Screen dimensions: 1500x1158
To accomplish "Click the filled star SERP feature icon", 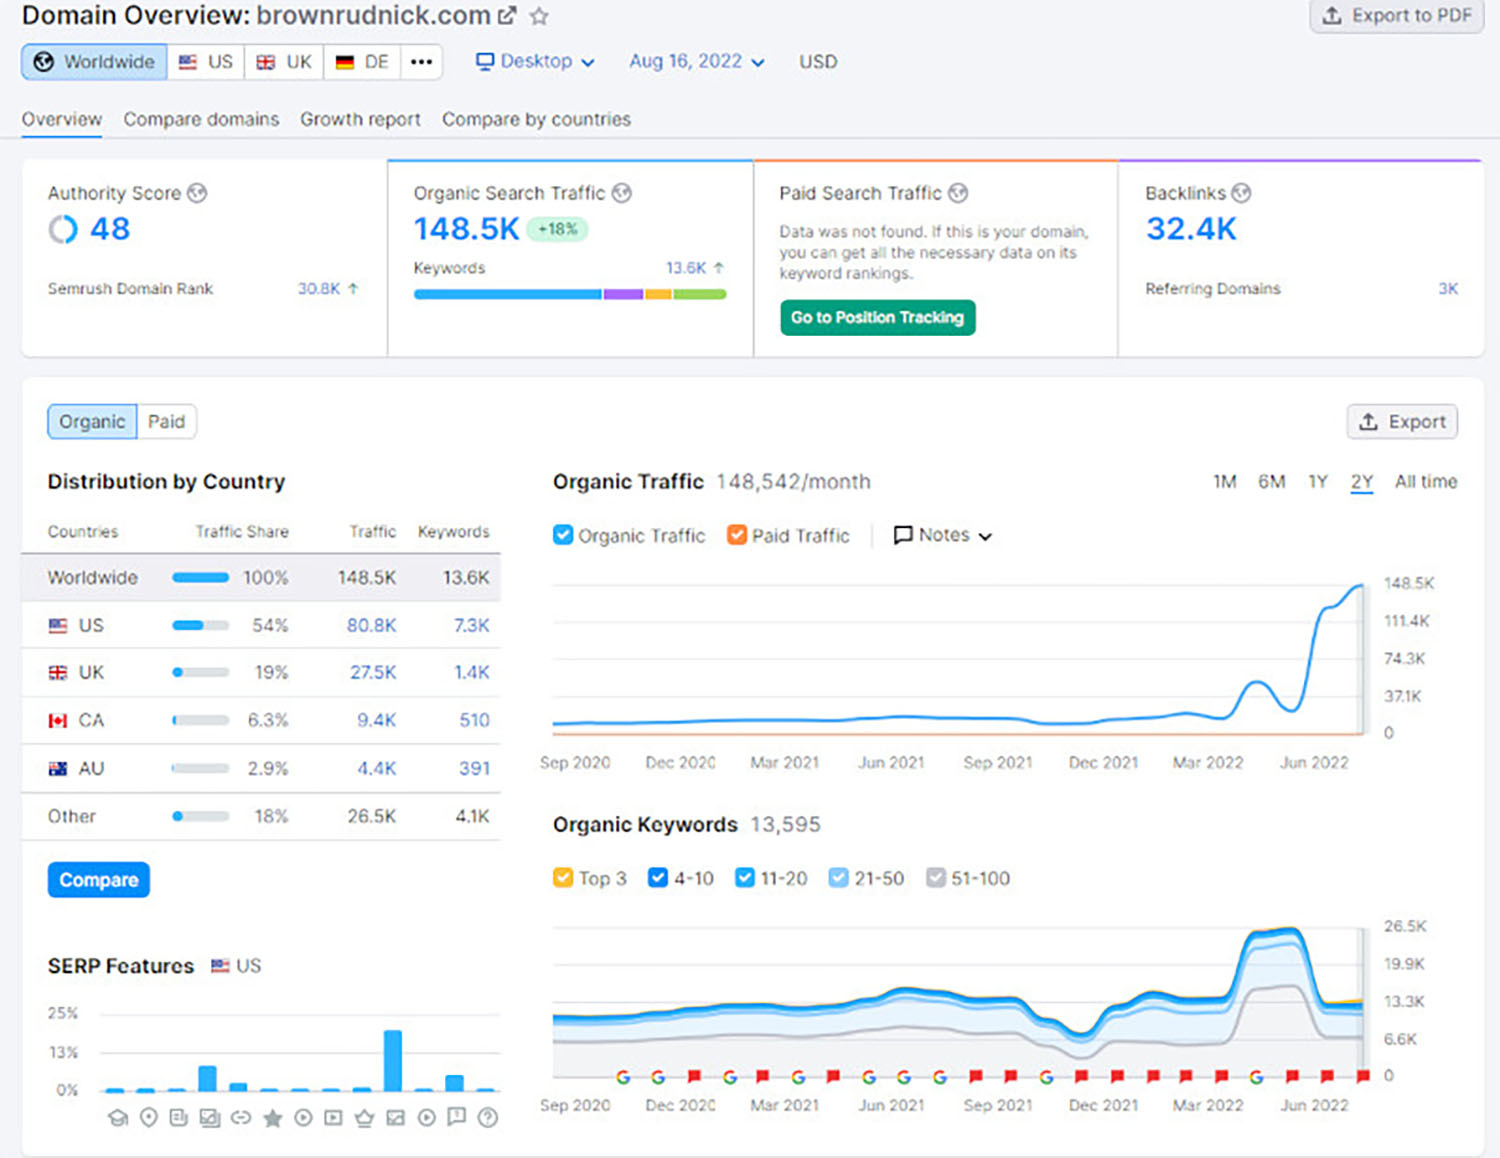I will [x=272, y=1118].
